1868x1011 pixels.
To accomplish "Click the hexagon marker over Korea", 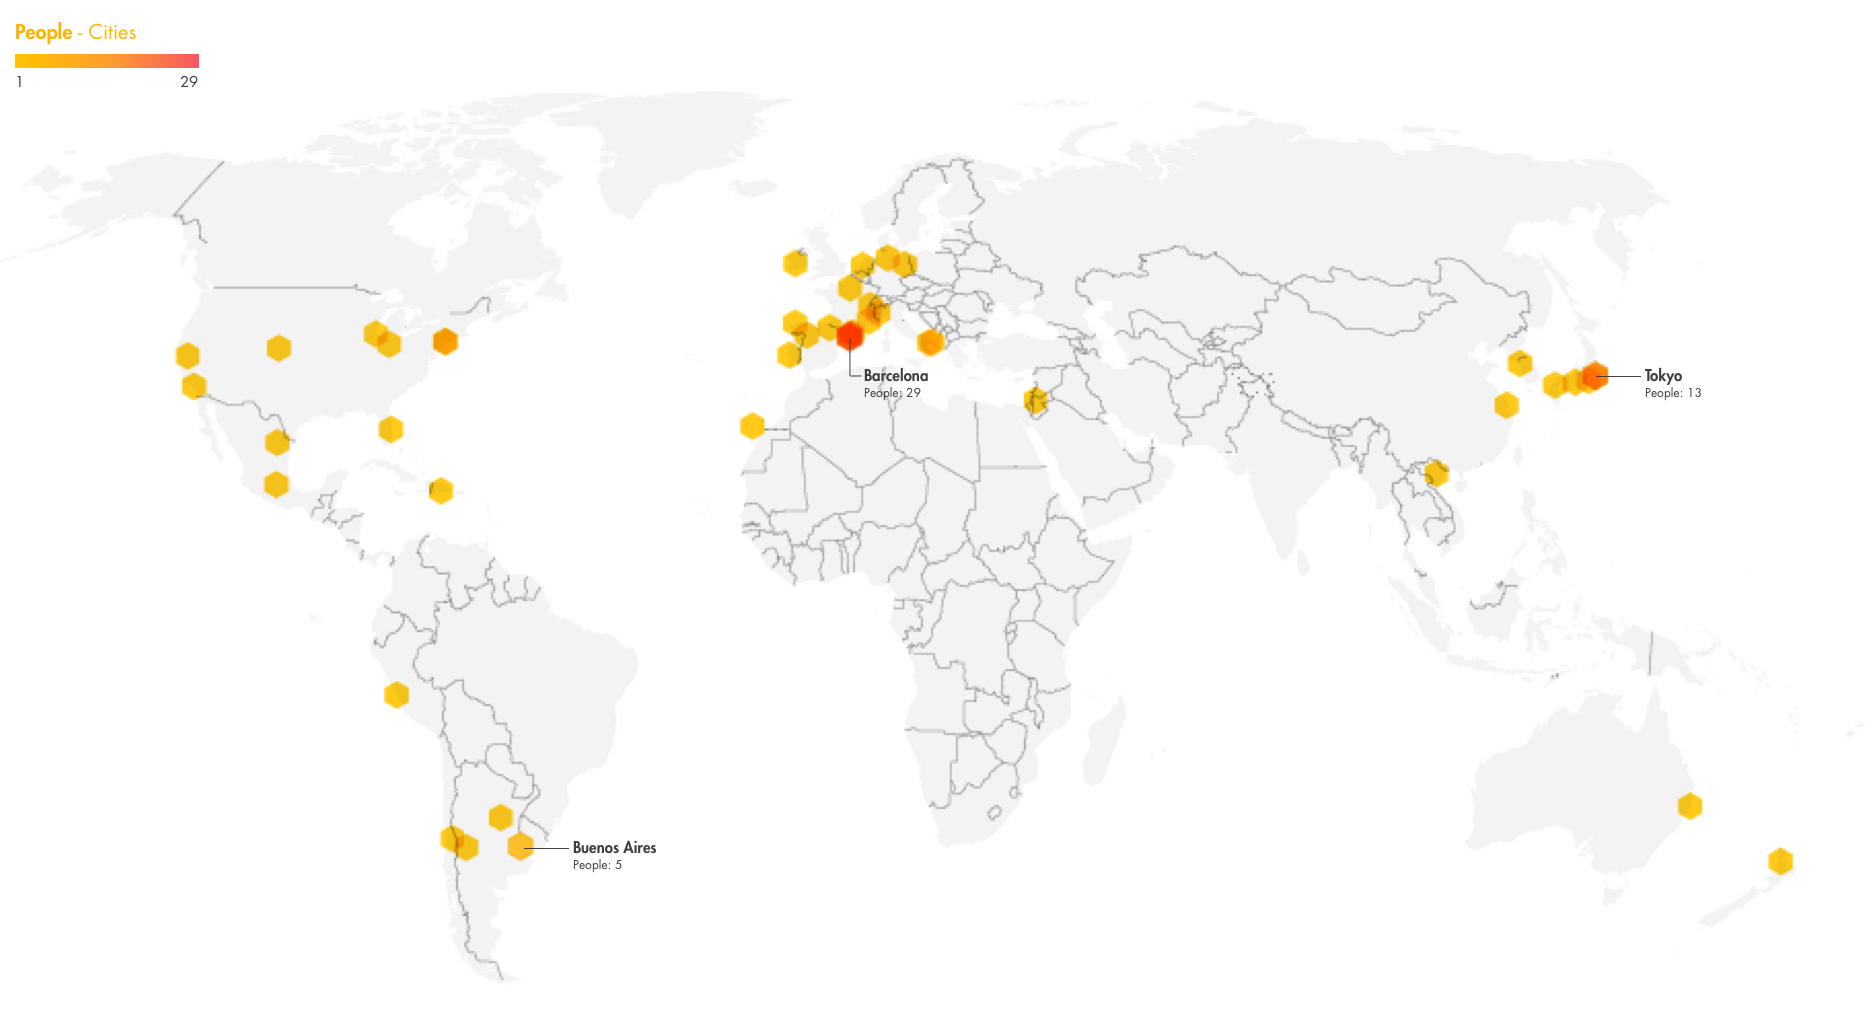I will click(1520, 363).
